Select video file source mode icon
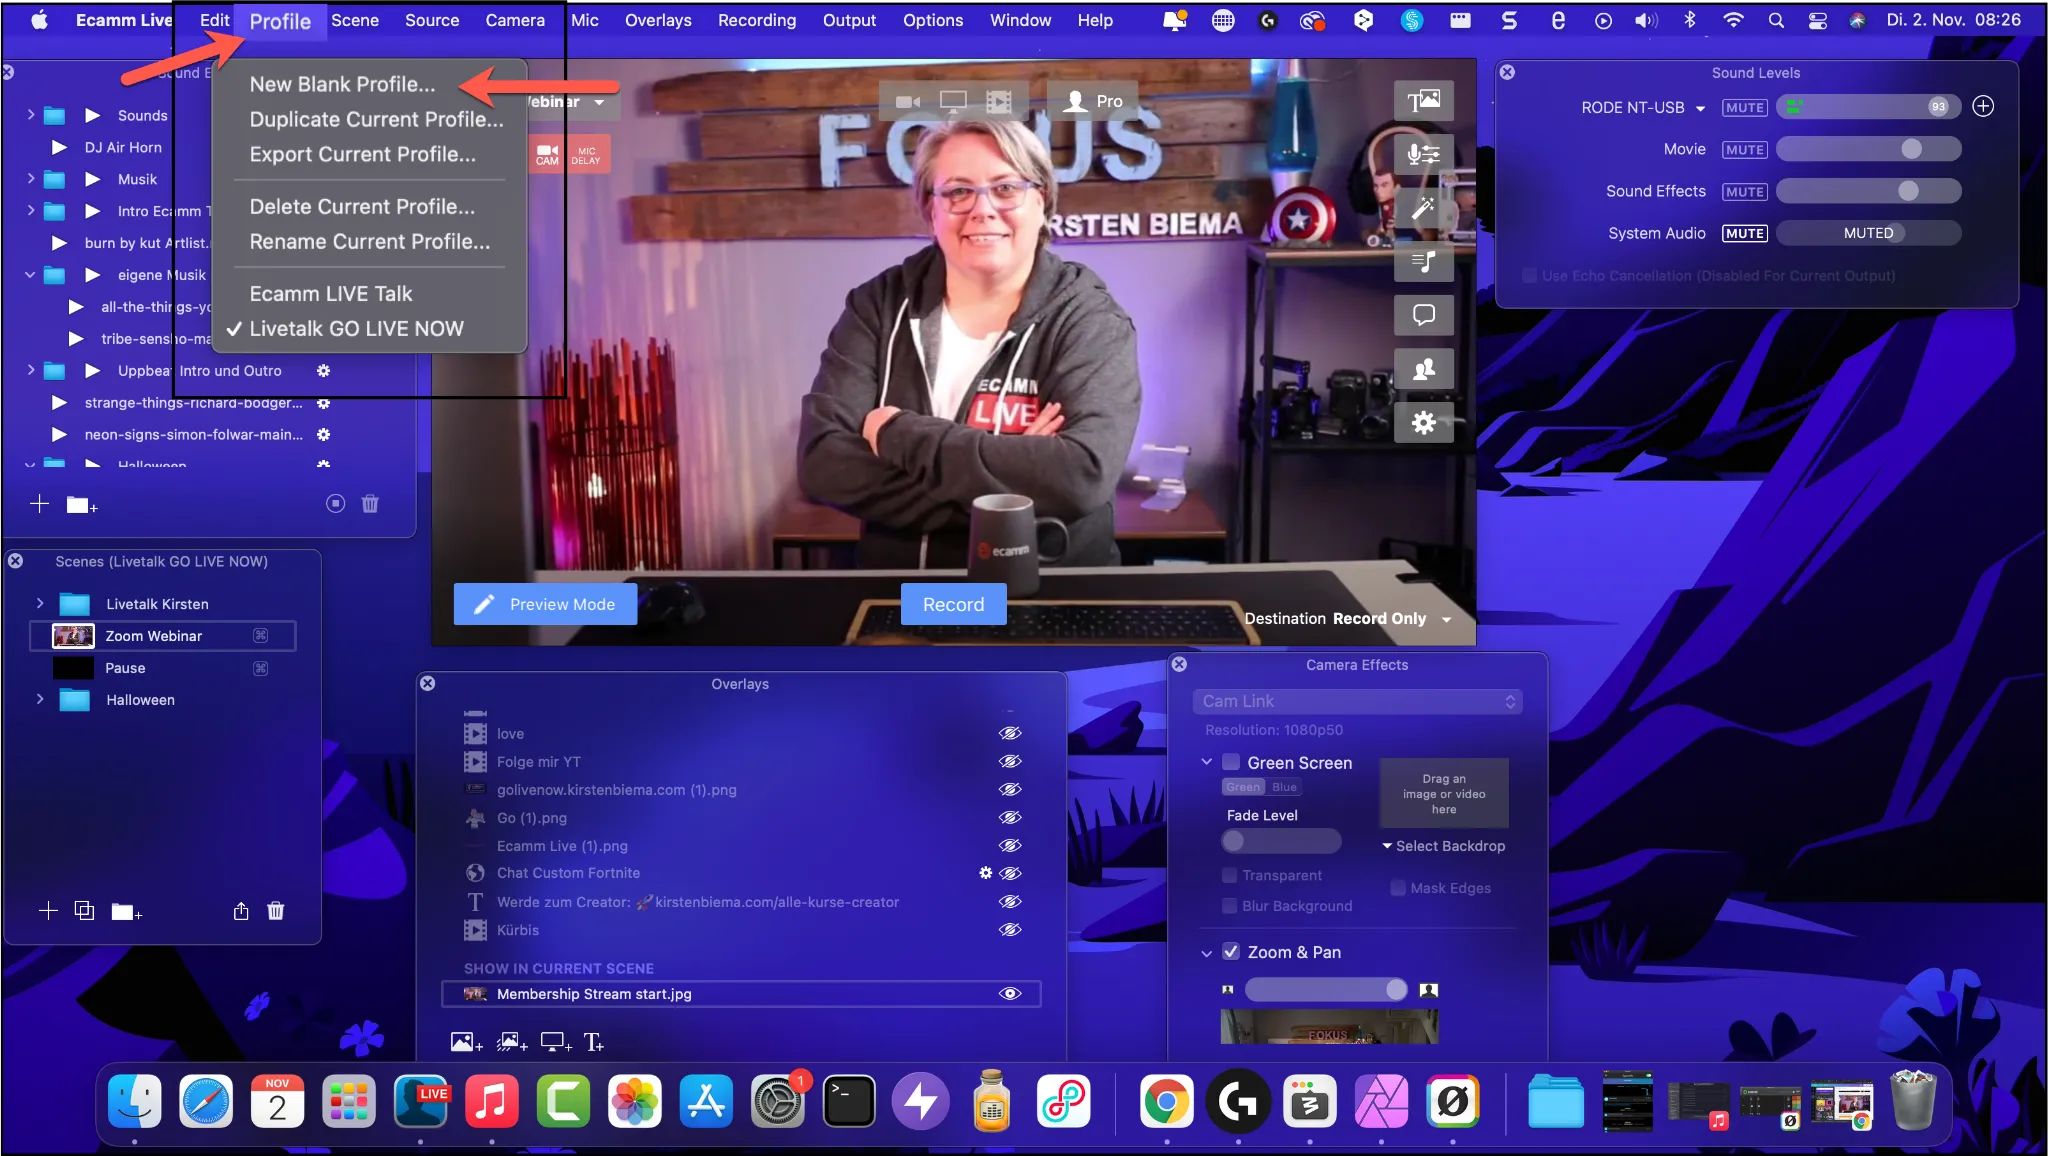This screenshot has width=2048, height=1156. pyautogui.click(x=999, y=101)
